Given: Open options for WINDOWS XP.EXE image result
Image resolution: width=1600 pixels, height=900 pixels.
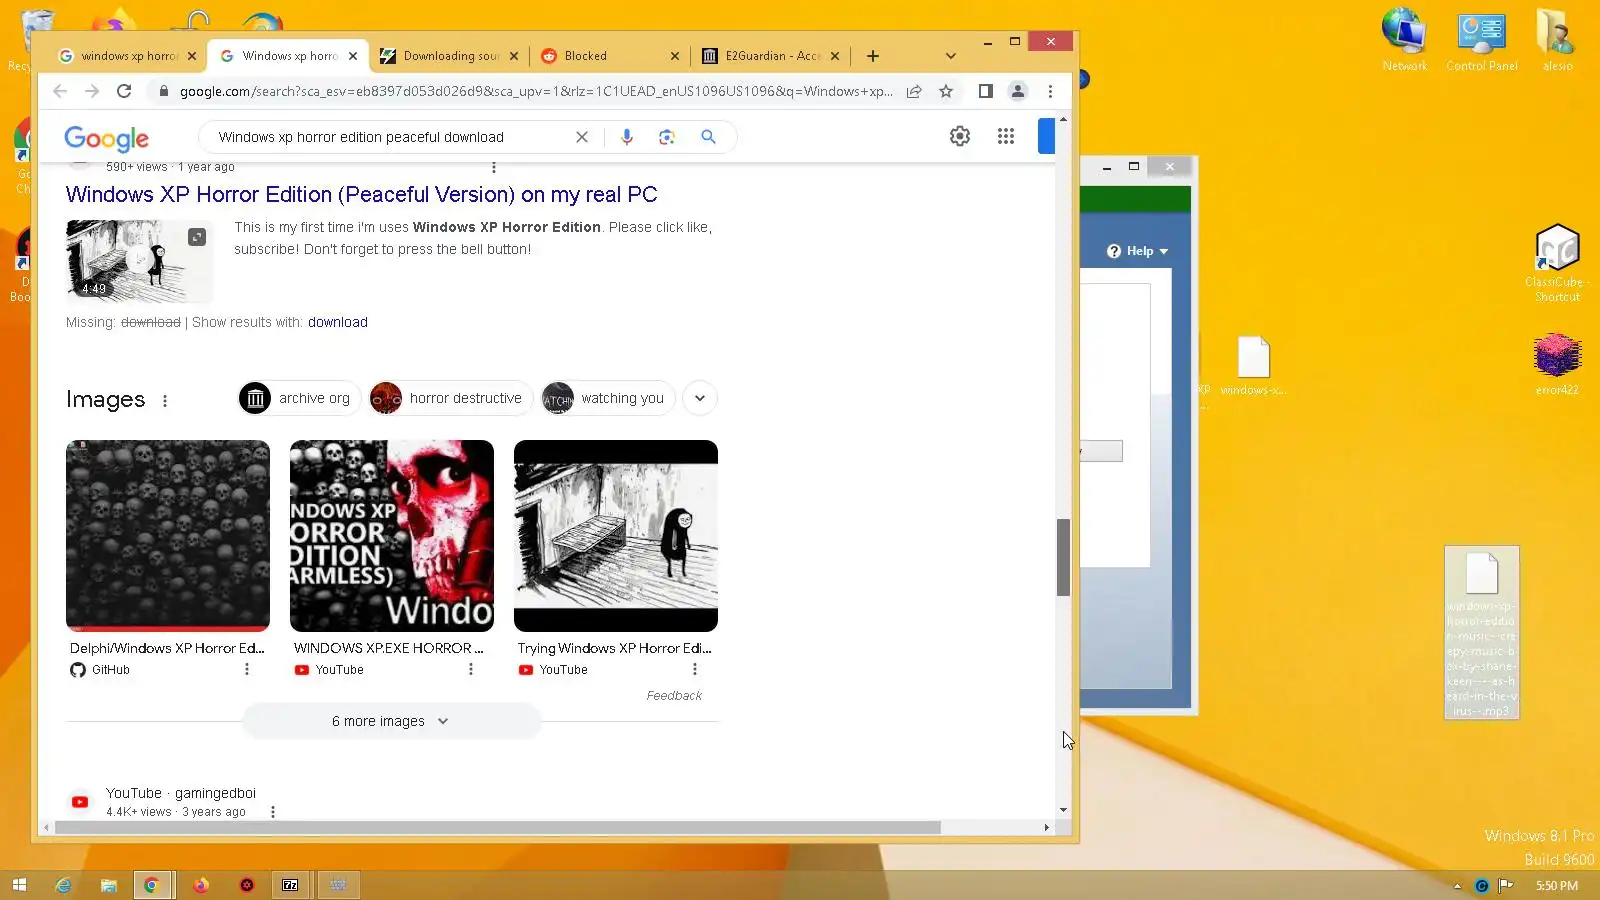Looking at the screenshot, I should [471, 670].
